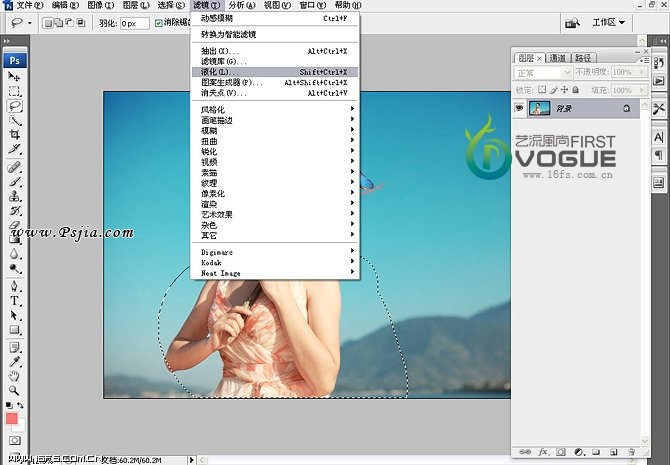
Task: Switch to the 通道 channels tab
Action: [x=557, y=58]
